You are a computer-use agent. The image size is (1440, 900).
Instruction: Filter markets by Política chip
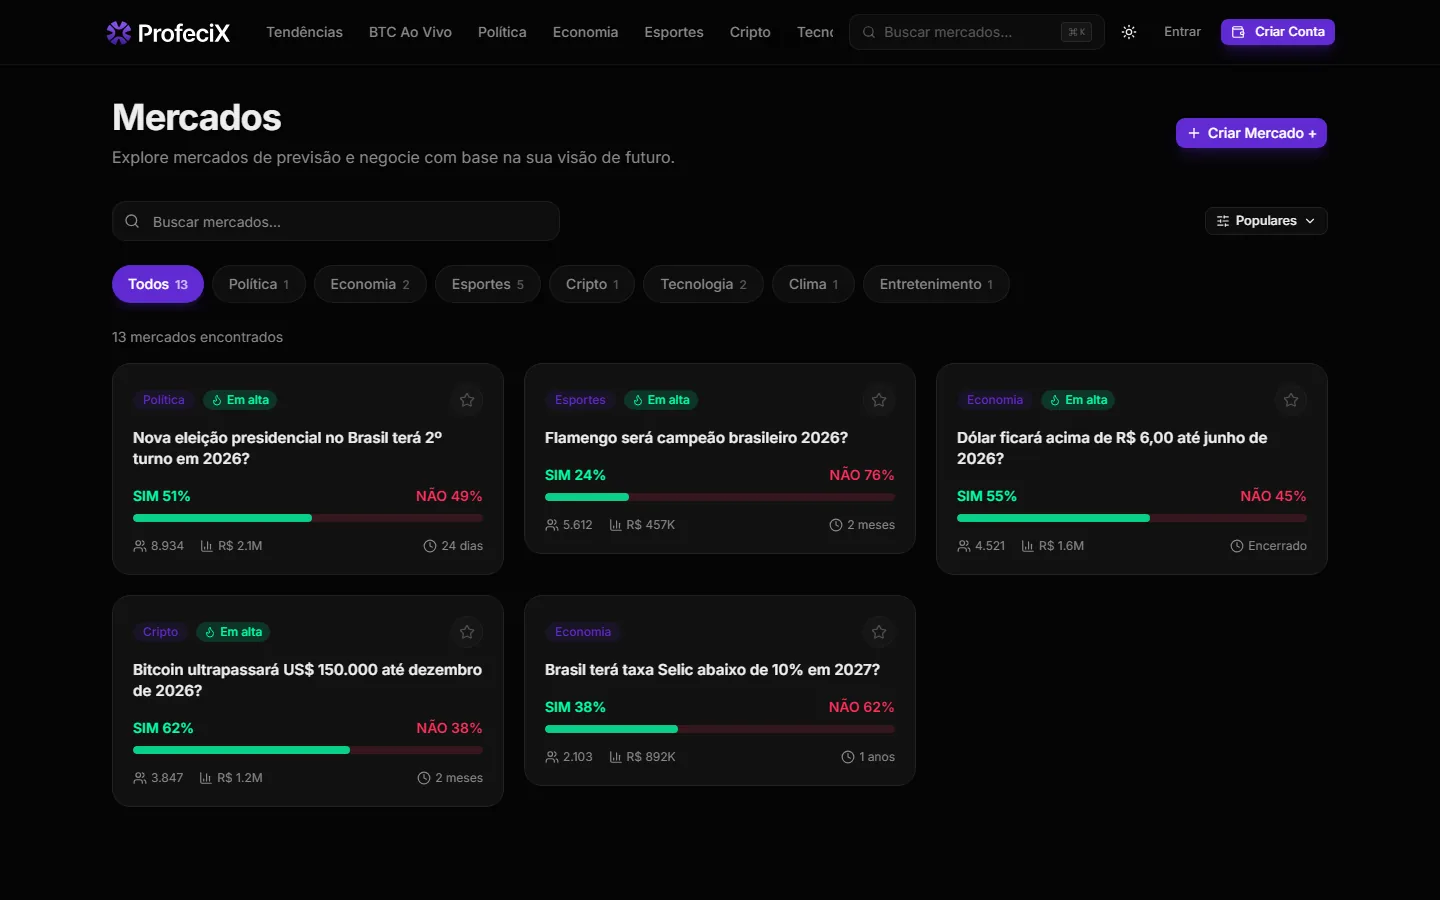259,284
